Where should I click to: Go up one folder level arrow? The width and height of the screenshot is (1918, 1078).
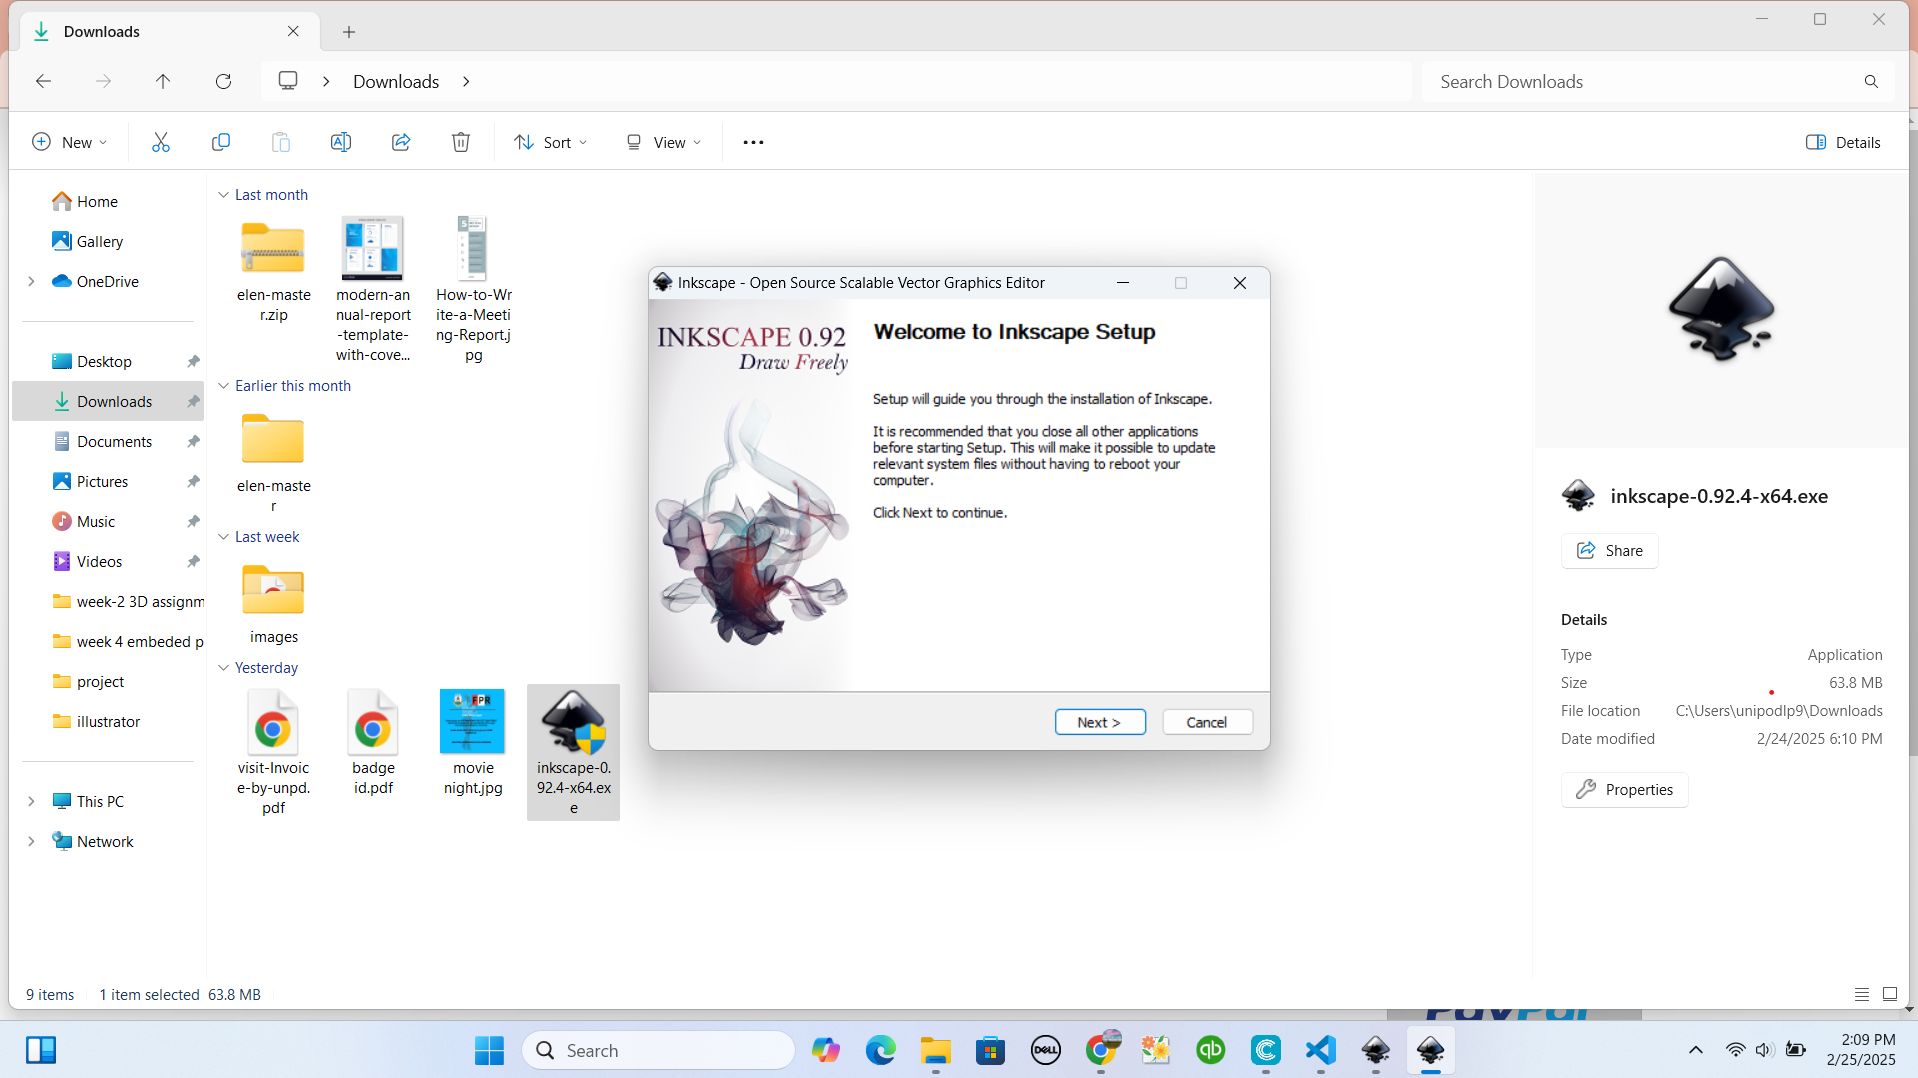tap(163, 81)
